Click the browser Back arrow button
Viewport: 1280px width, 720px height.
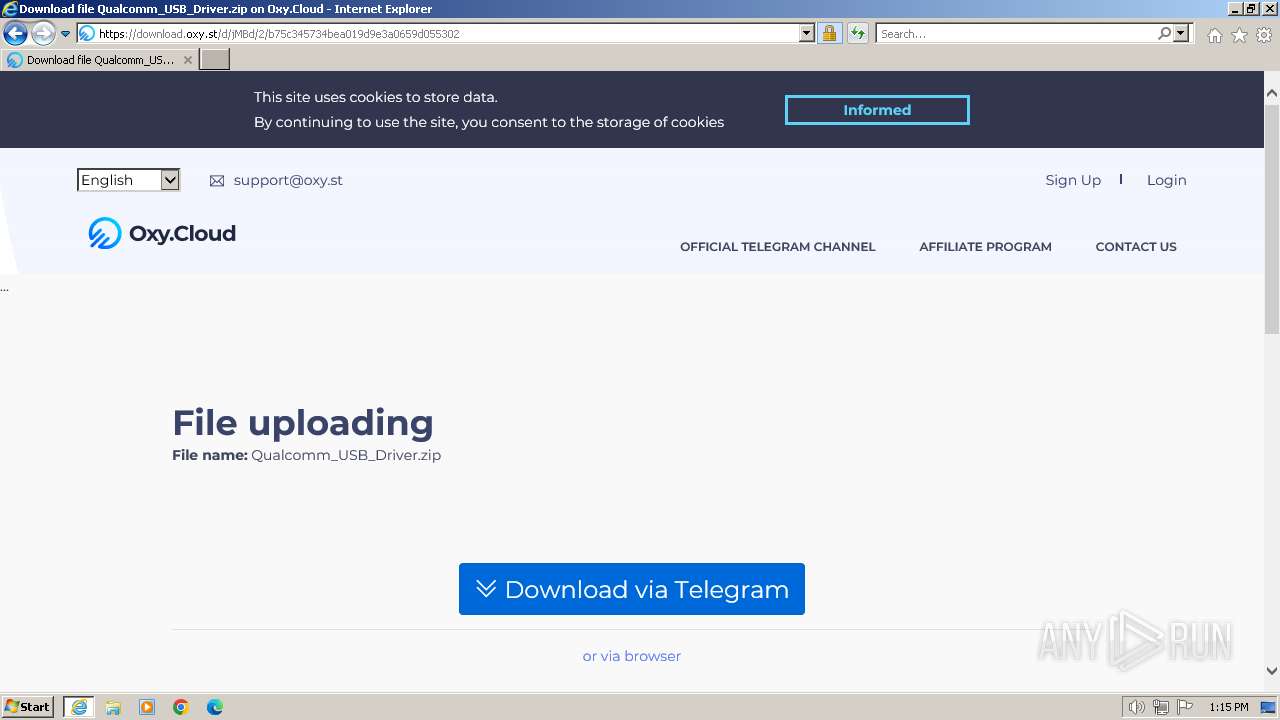pyautogui.click(x=16, y=33)
